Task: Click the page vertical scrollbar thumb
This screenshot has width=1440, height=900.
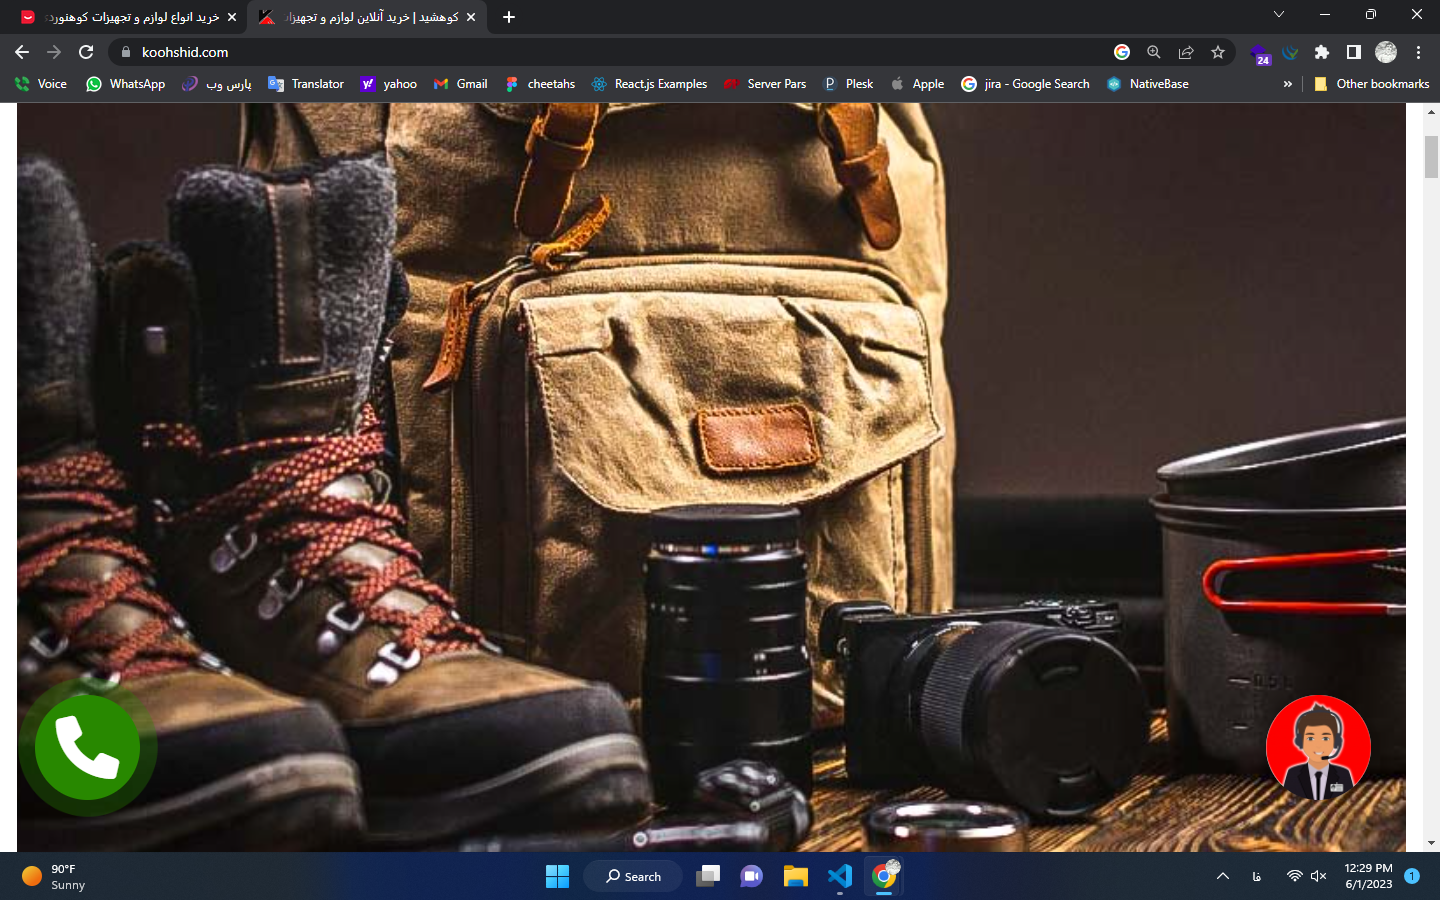Action: [x=1431, y=156]
